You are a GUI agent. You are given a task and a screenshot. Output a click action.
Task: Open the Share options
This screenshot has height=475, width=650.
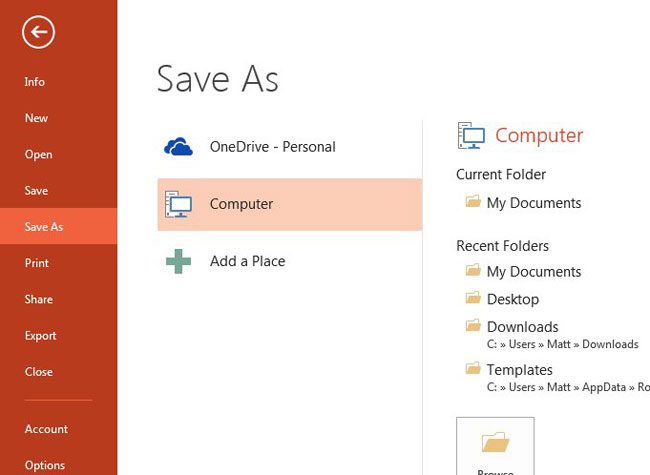38,299
